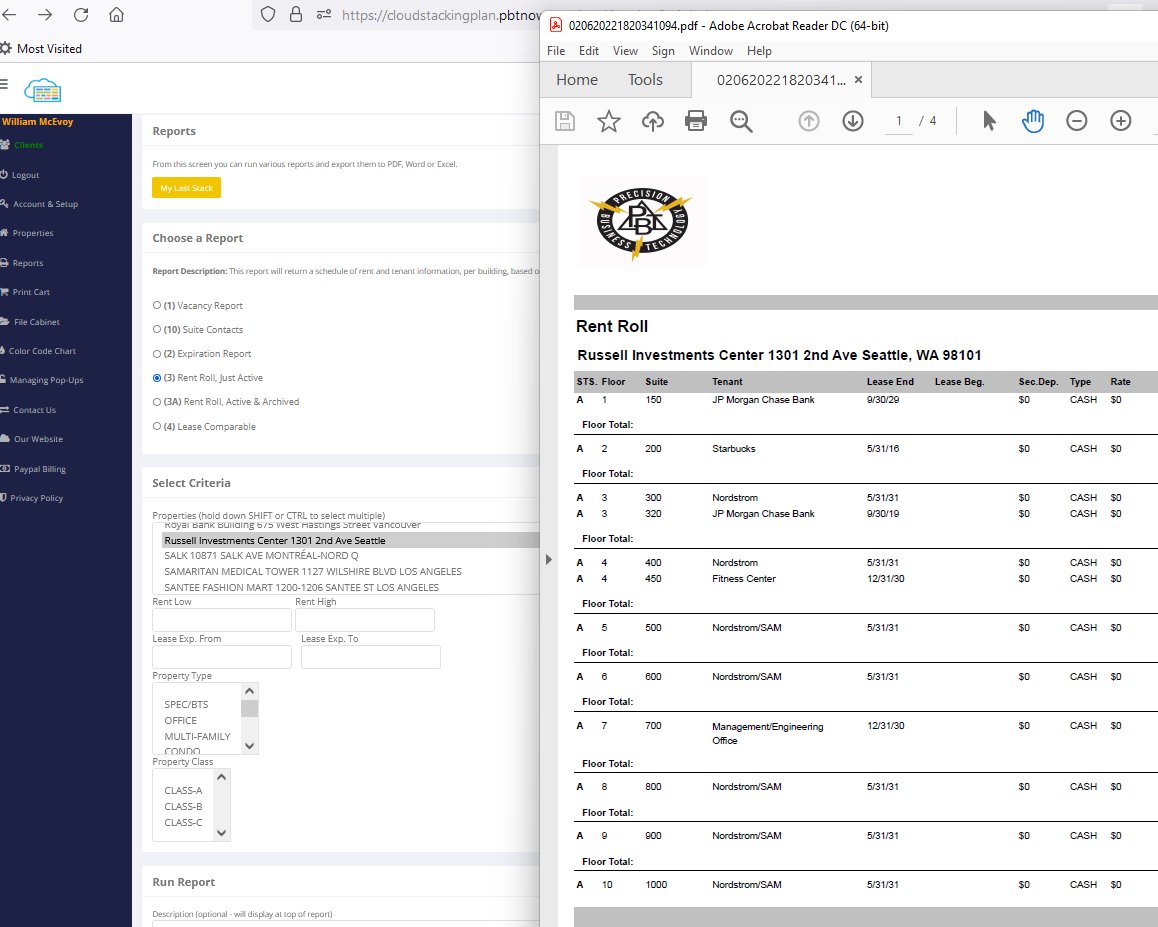Open Account & Setup in sidebar
Image resolution: width=1158 pixels, height=927 pixels.
(x=45, y=204)
